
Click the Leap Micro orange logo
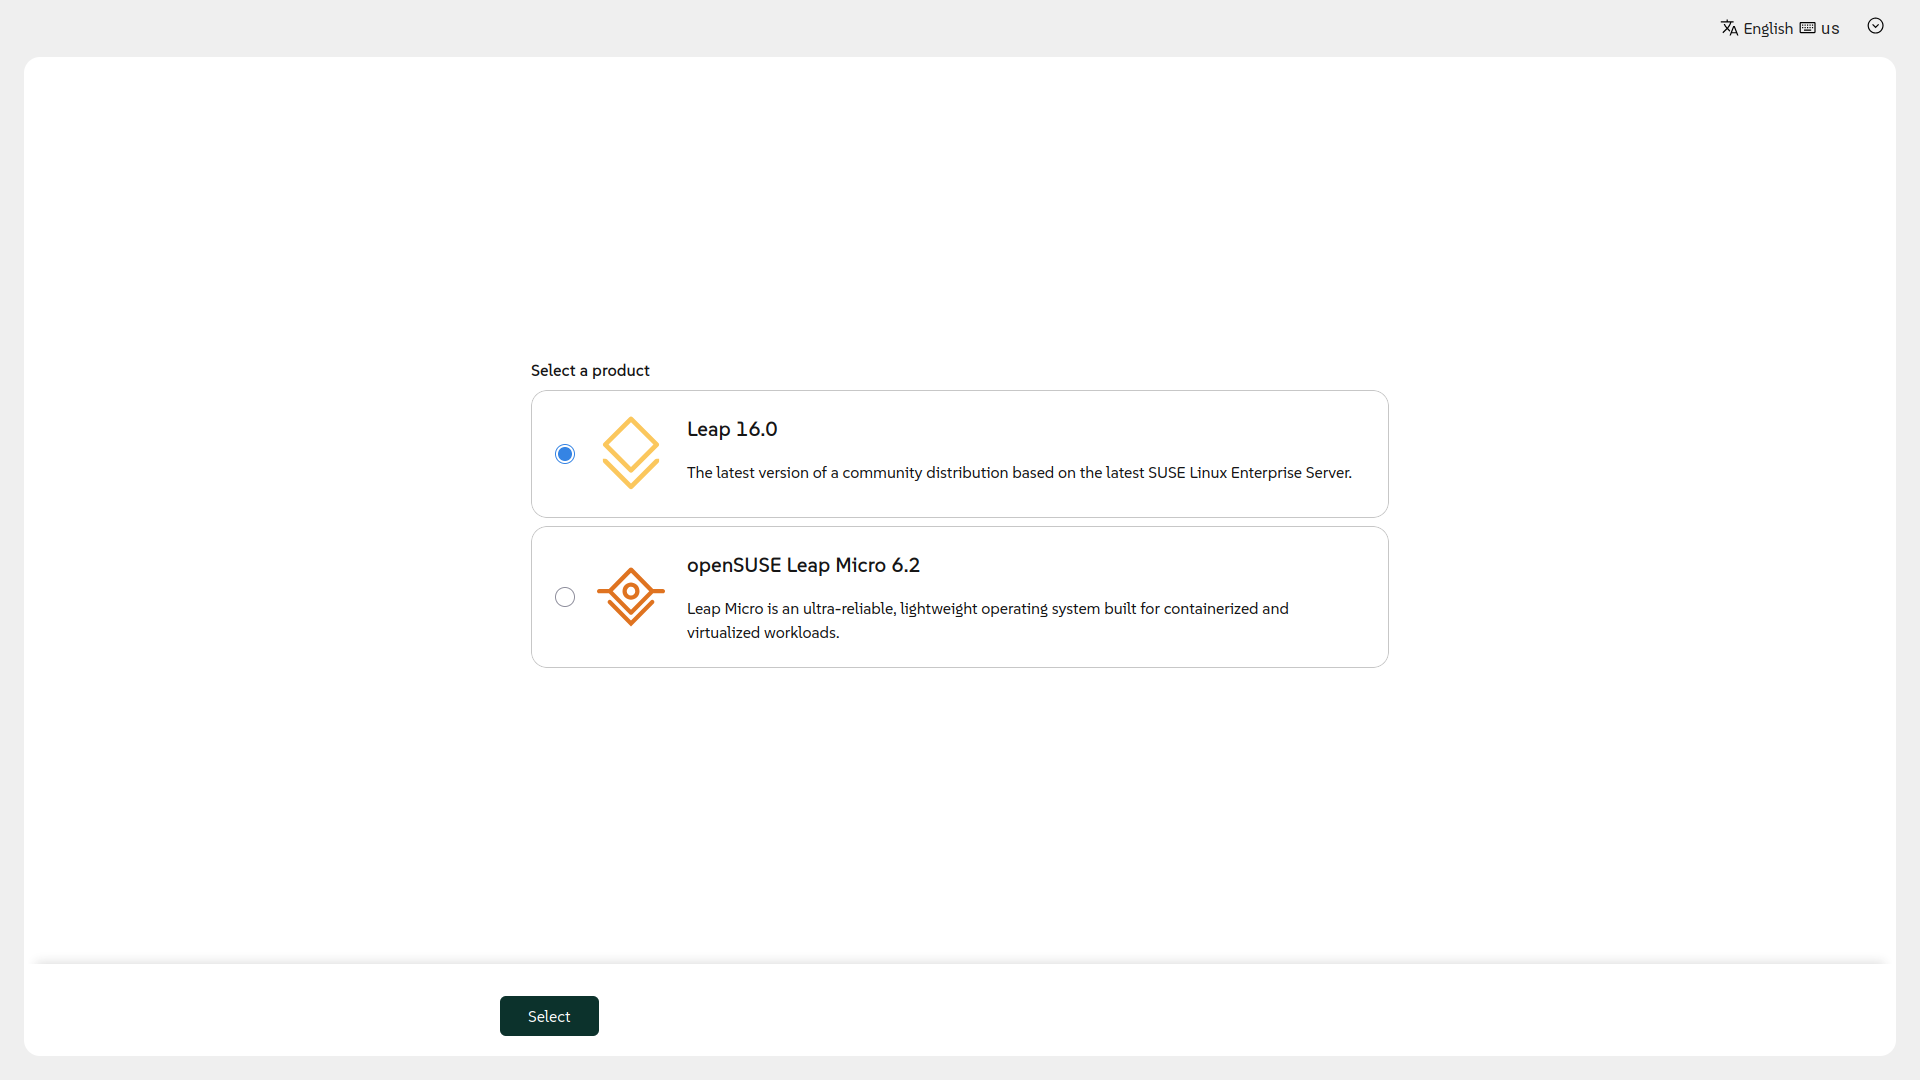coord(631,596)
